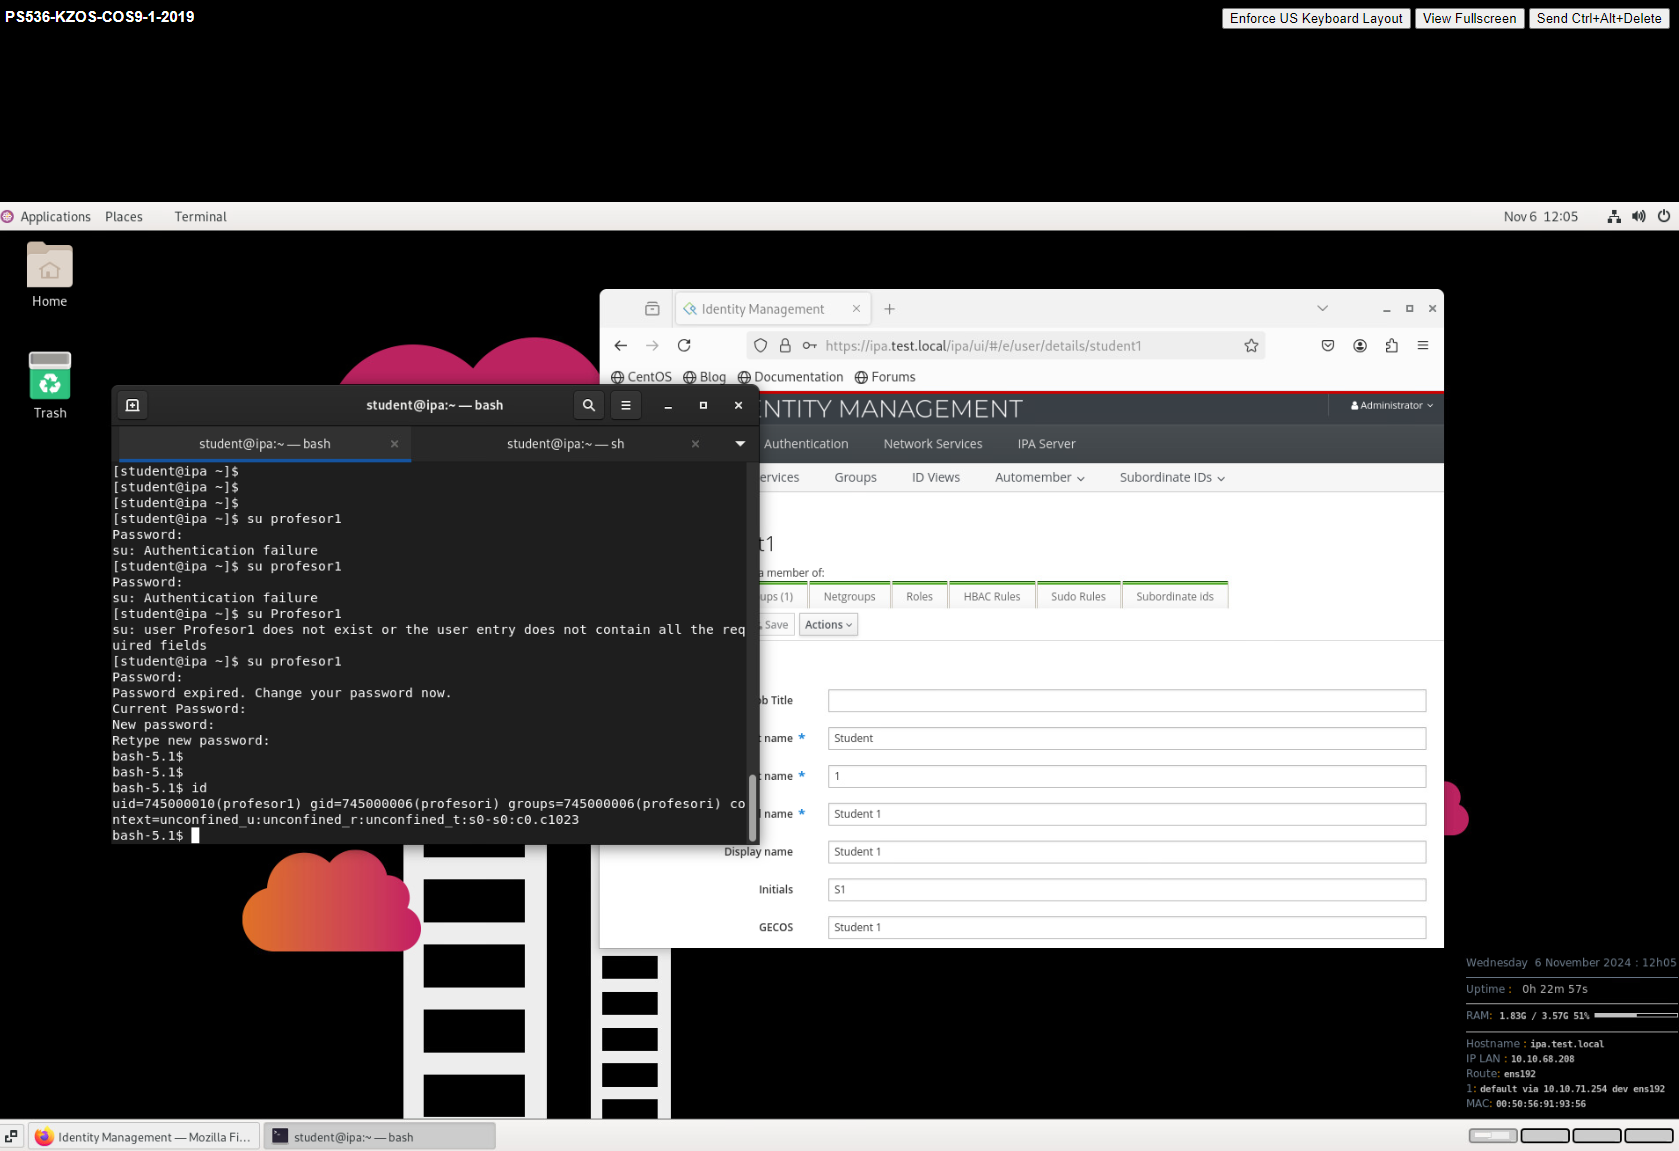
Task: Expand the Firefox list all tabs chevron
Action: pyautogui.click(x=1322, y=309)
